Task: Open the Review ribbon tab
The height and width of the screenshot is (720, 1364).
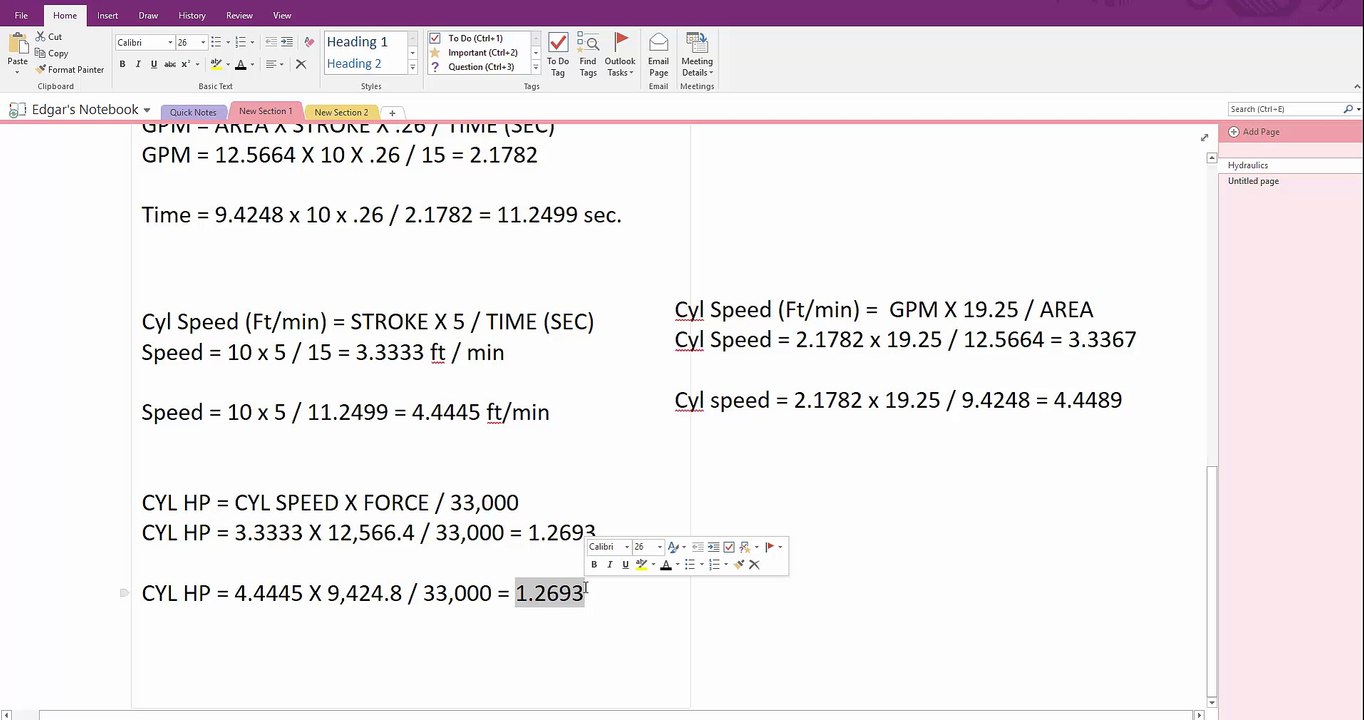Action: click(x=239, y=15)
